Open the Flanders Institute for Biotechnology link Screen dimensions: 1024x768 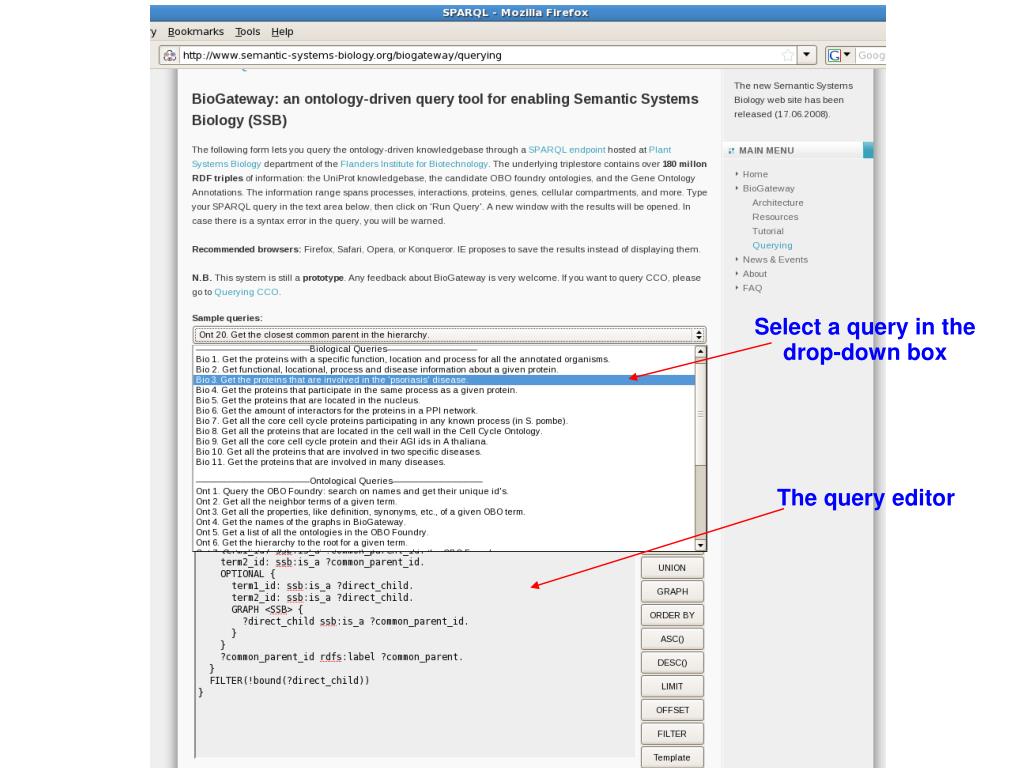(414, 164)
